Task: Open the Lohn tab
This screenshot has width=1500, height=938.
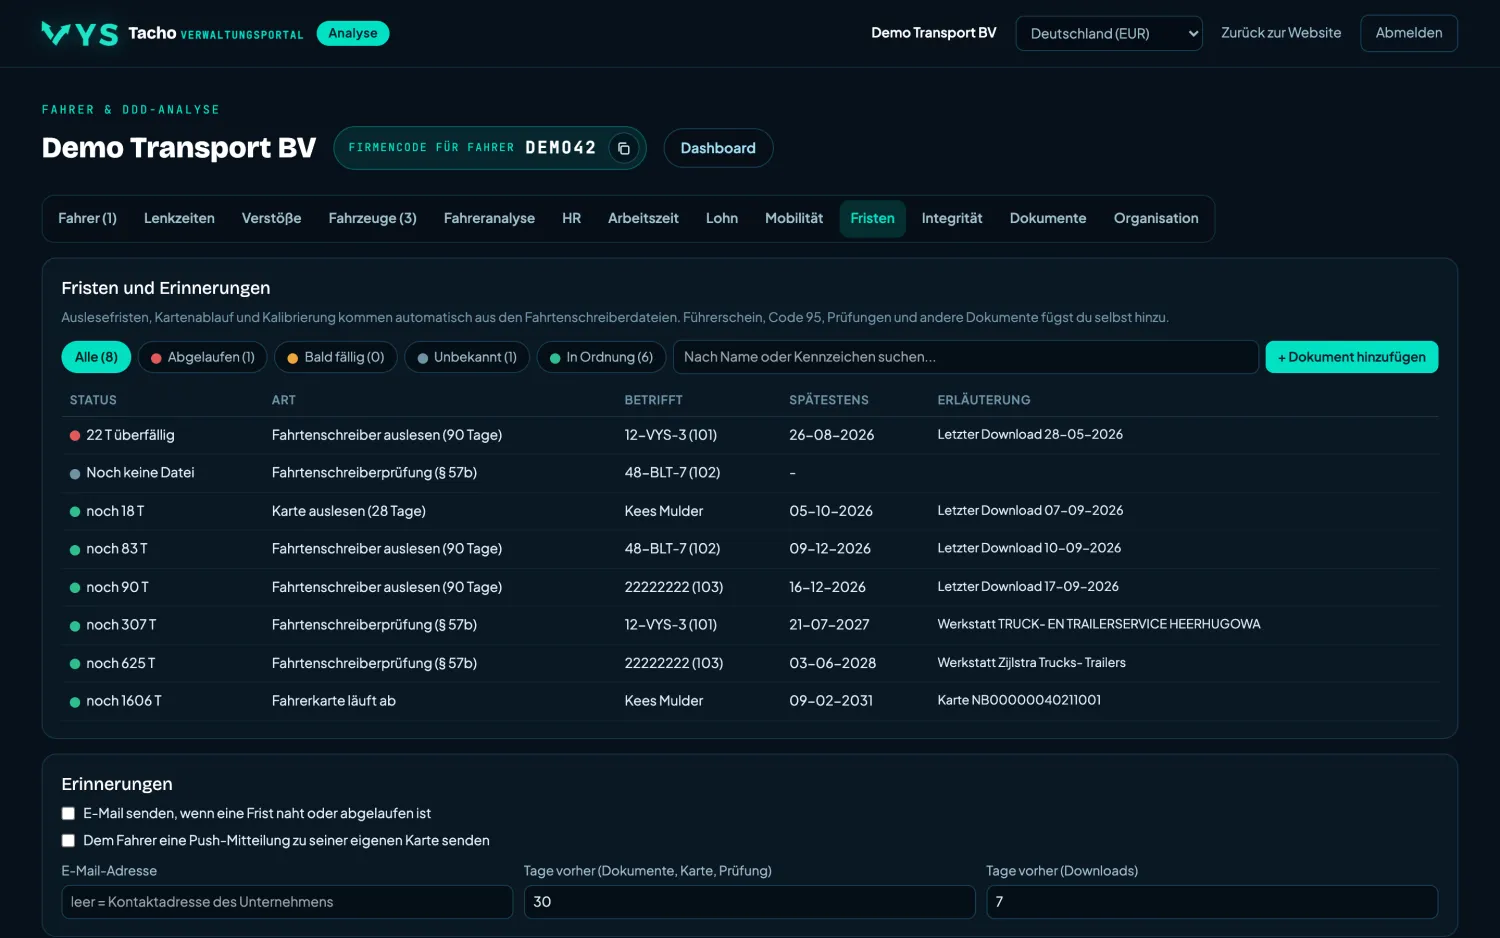Action: [722, 218]
